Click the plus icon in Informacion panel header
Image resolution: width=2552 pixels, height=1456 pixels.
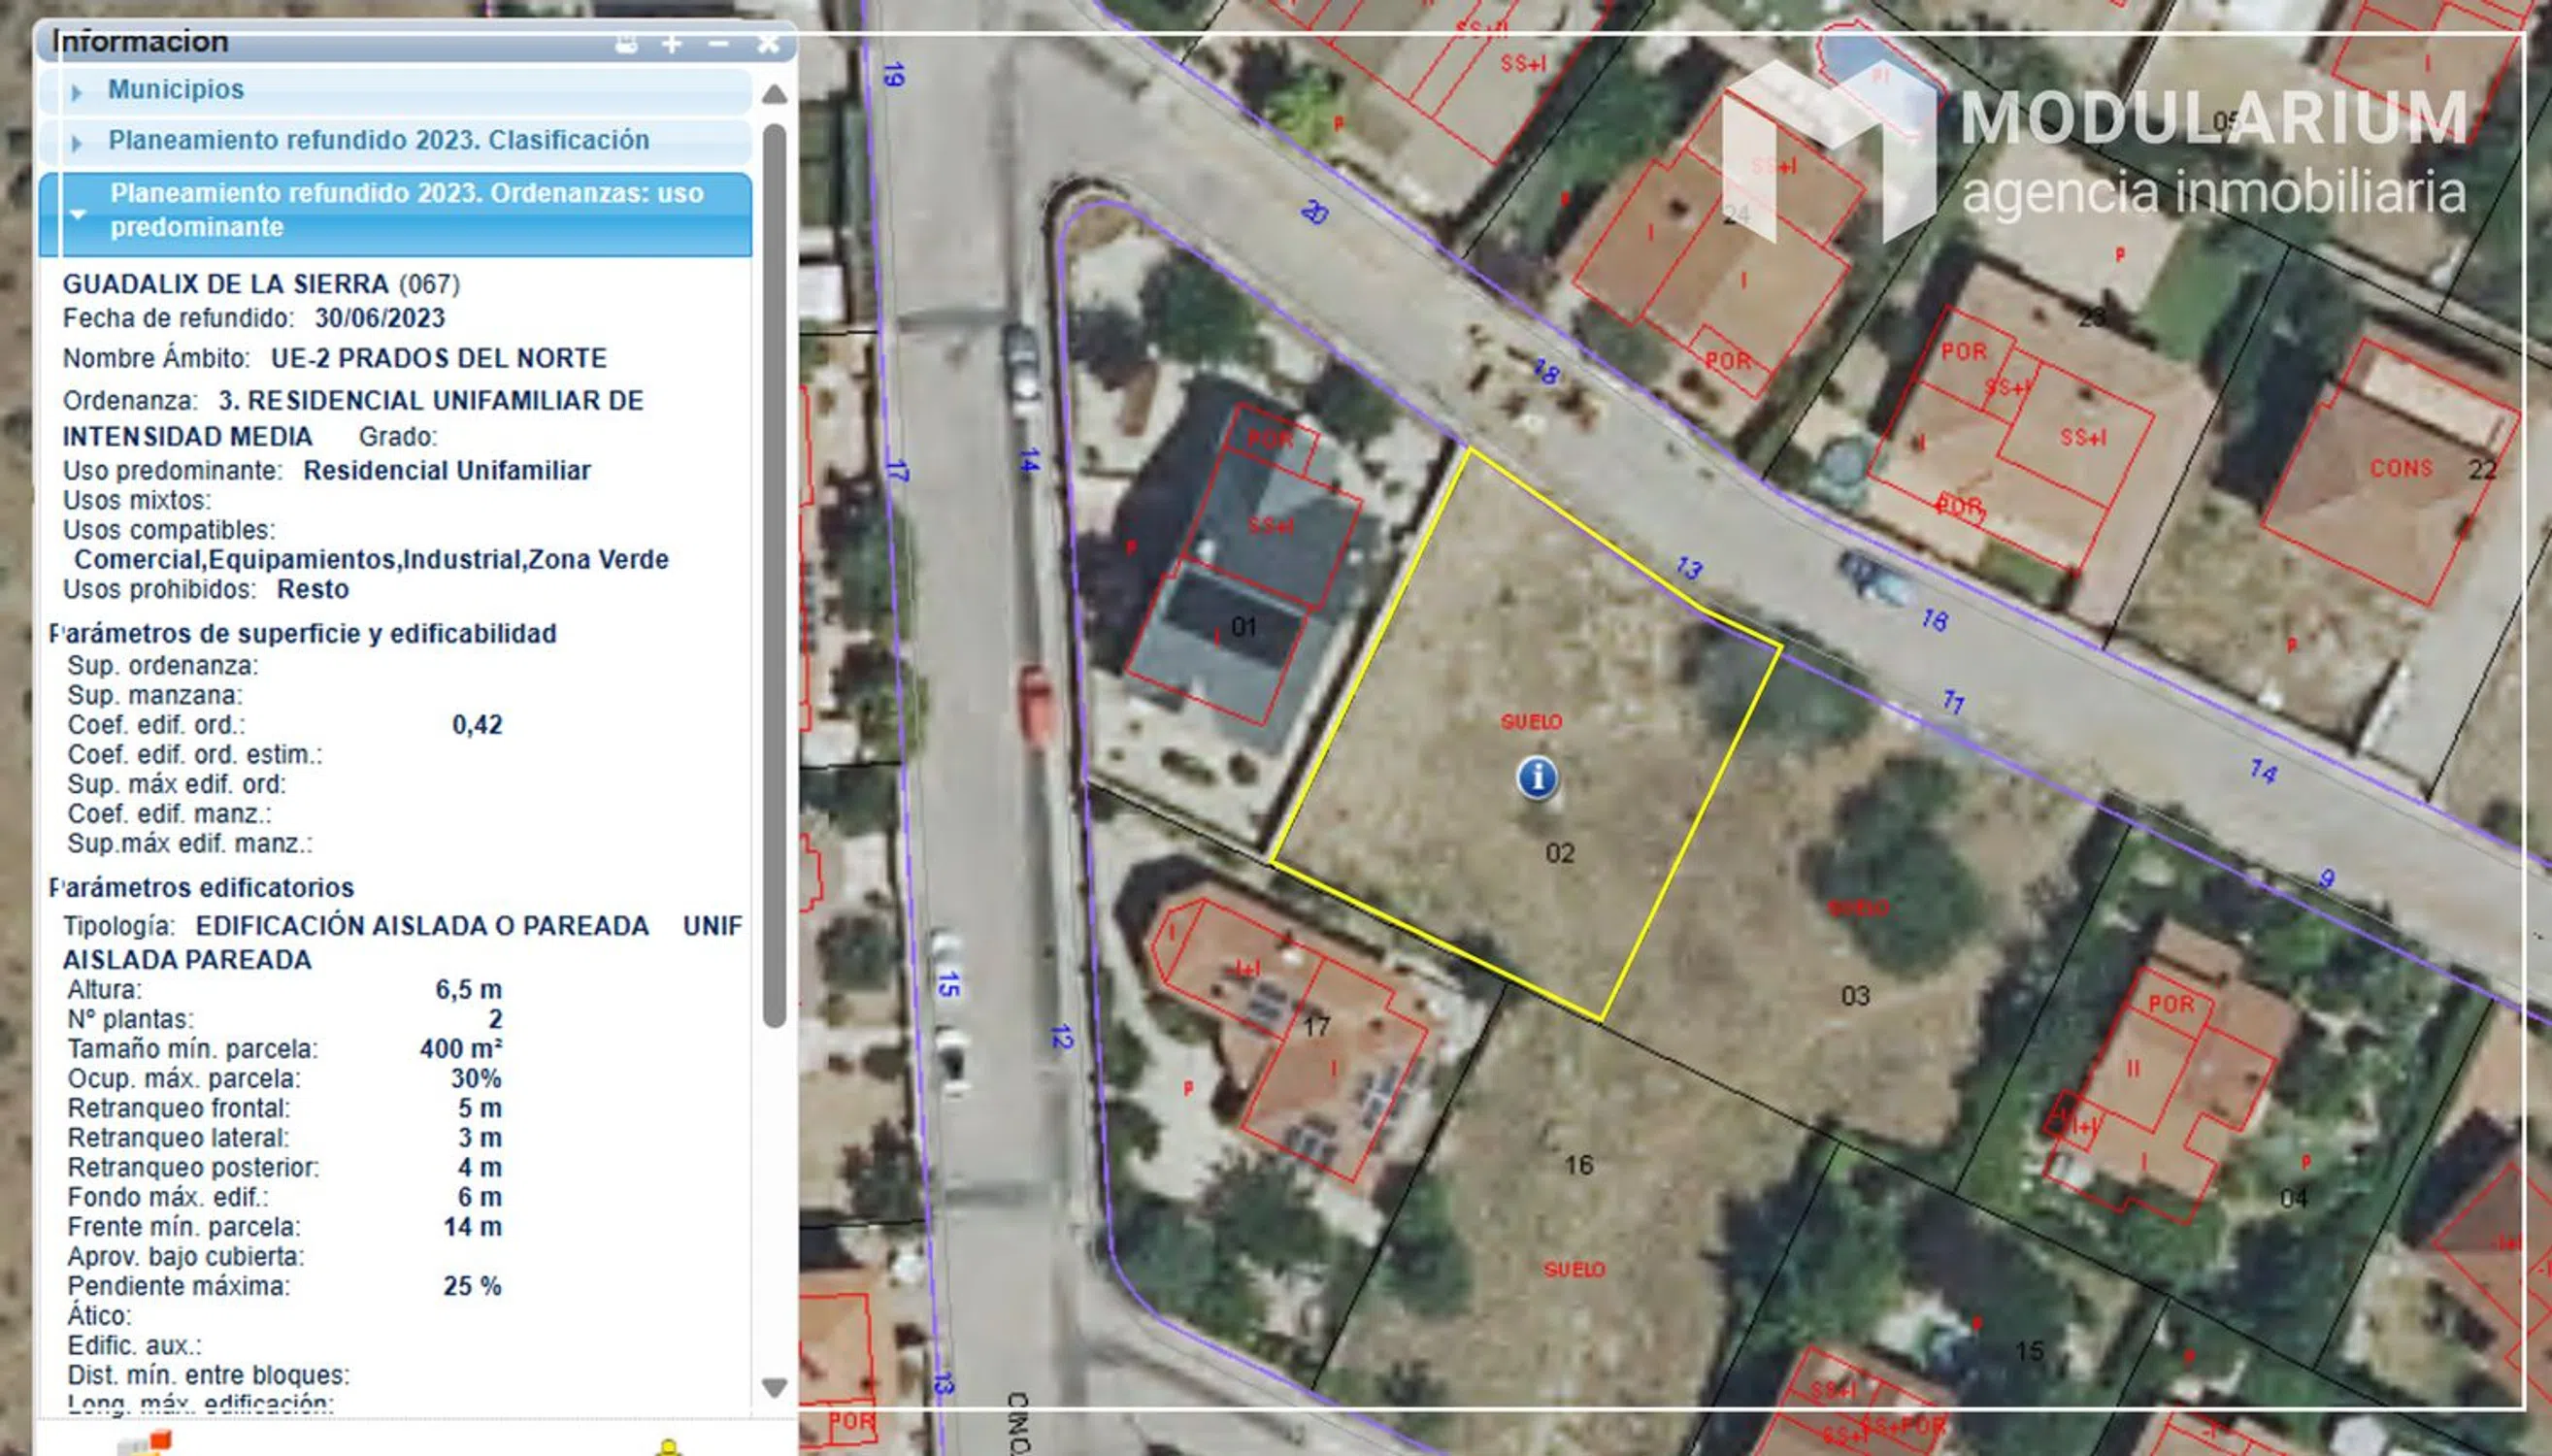pos(672,44)
